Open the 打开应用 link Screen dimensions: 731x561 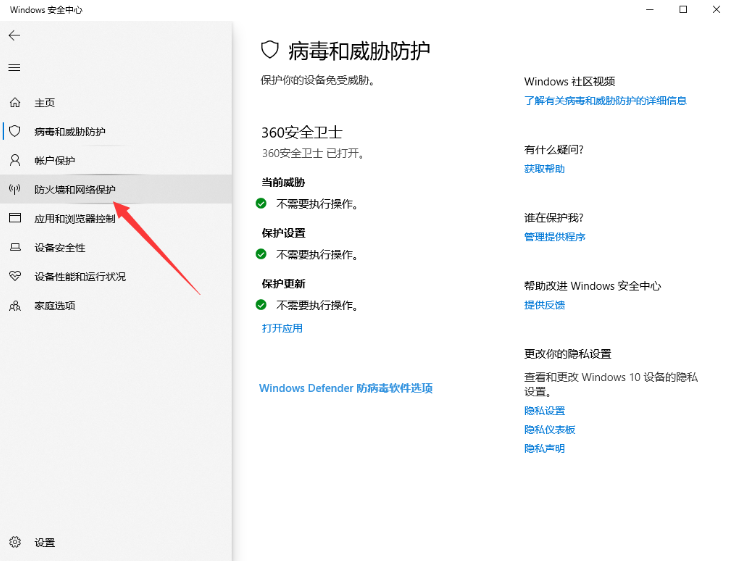pos(282,328)
